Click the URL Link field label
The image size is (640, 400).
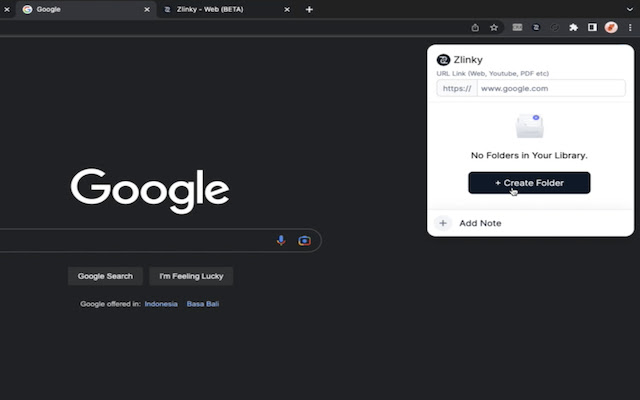pyautogui.click(x=493, y=73)
